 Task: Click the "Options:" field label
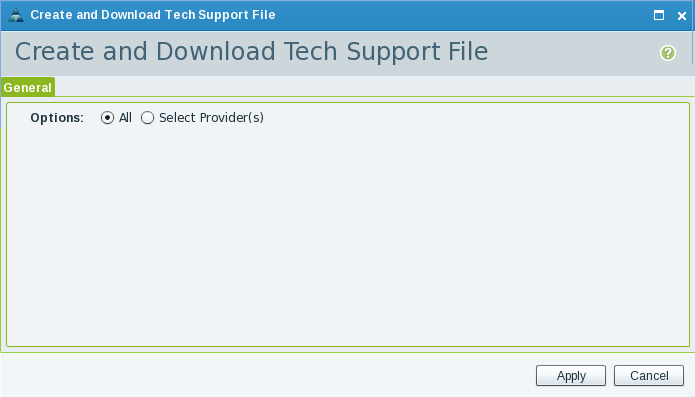57,118
